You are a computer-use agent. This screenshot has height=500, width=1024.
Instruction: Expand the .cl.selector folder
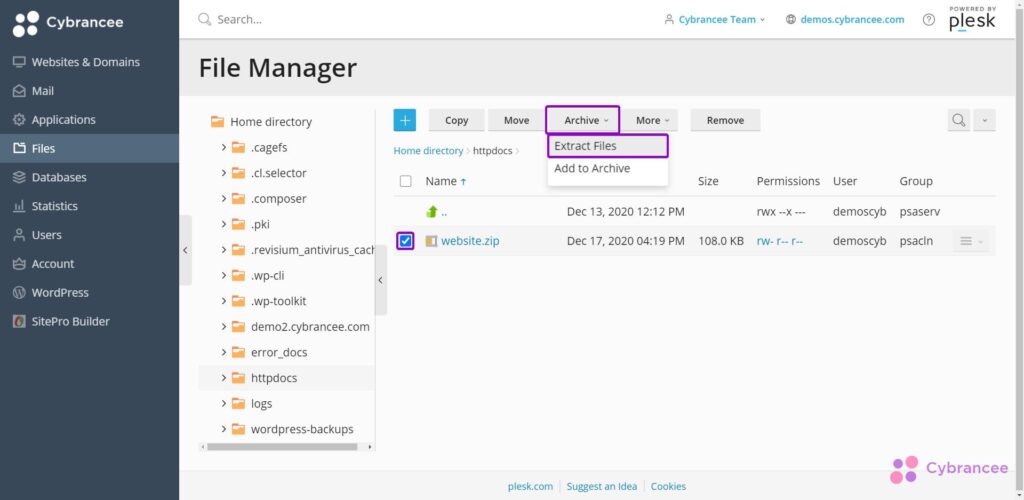[224, 173]
